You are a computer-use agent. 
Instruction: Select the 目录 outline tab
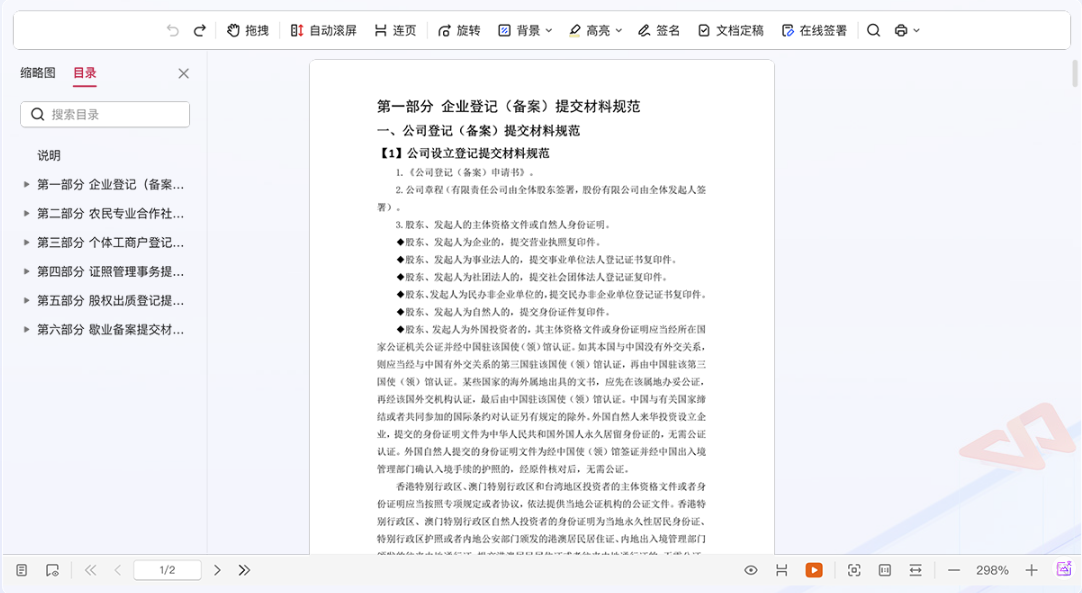click(85, 73)
